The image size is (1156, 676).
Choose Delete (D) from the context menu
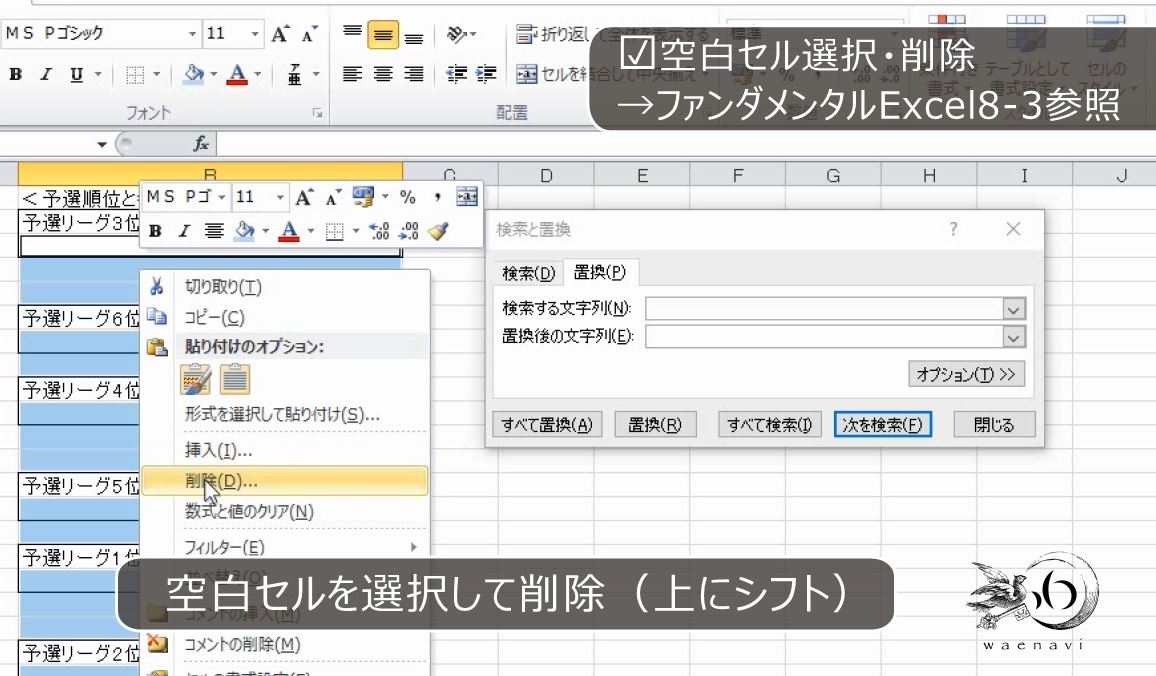(x=285, y=481)
